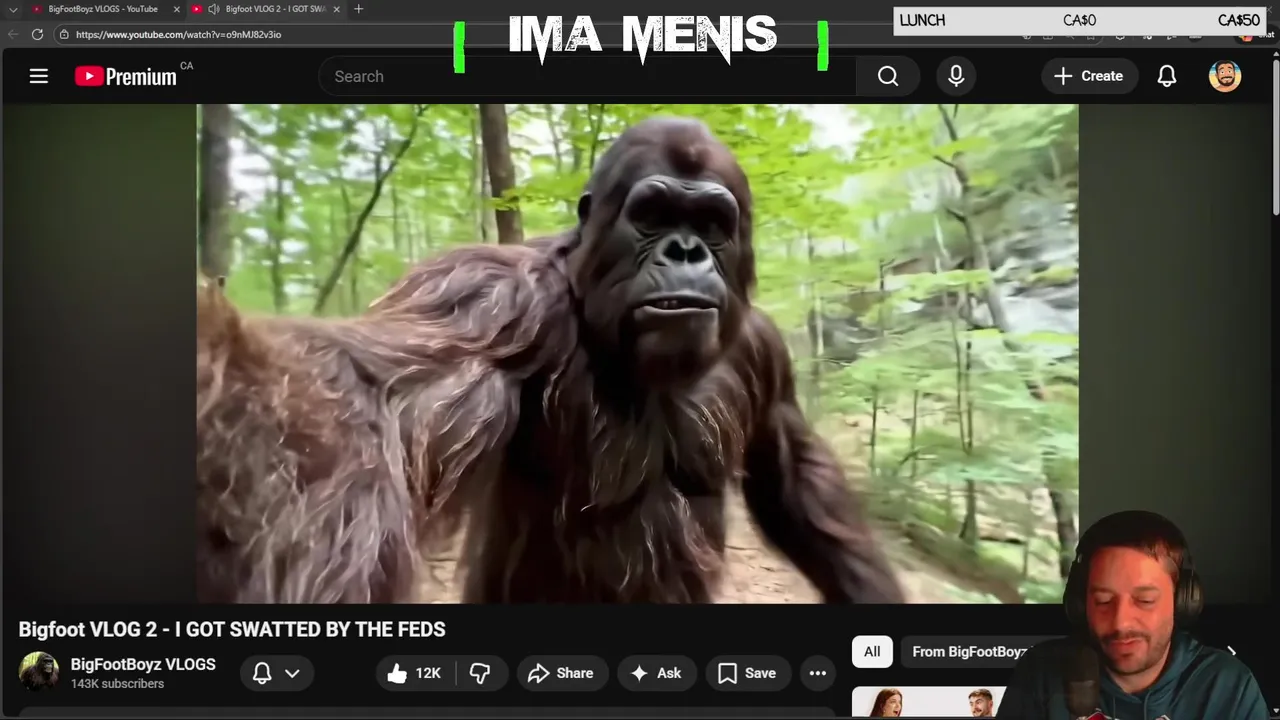Share this video
Viewport: 1280px width, 720px height.
561,673
